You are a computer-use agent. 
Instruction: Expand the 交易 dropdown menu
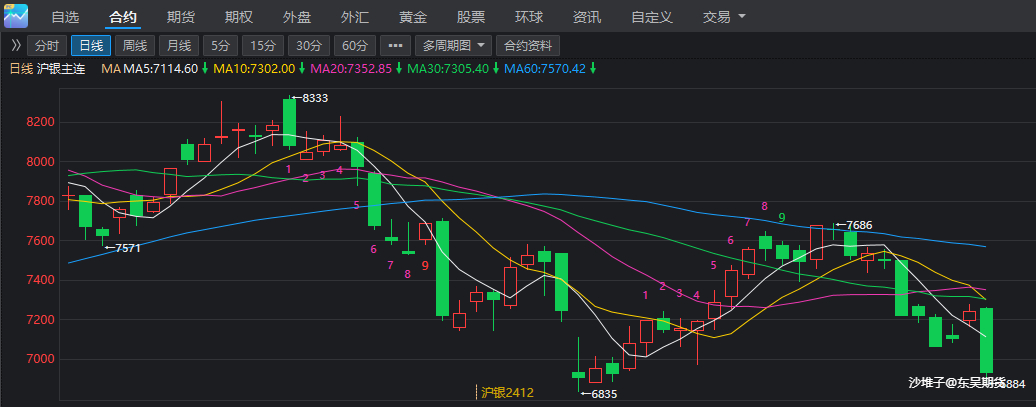724,17
